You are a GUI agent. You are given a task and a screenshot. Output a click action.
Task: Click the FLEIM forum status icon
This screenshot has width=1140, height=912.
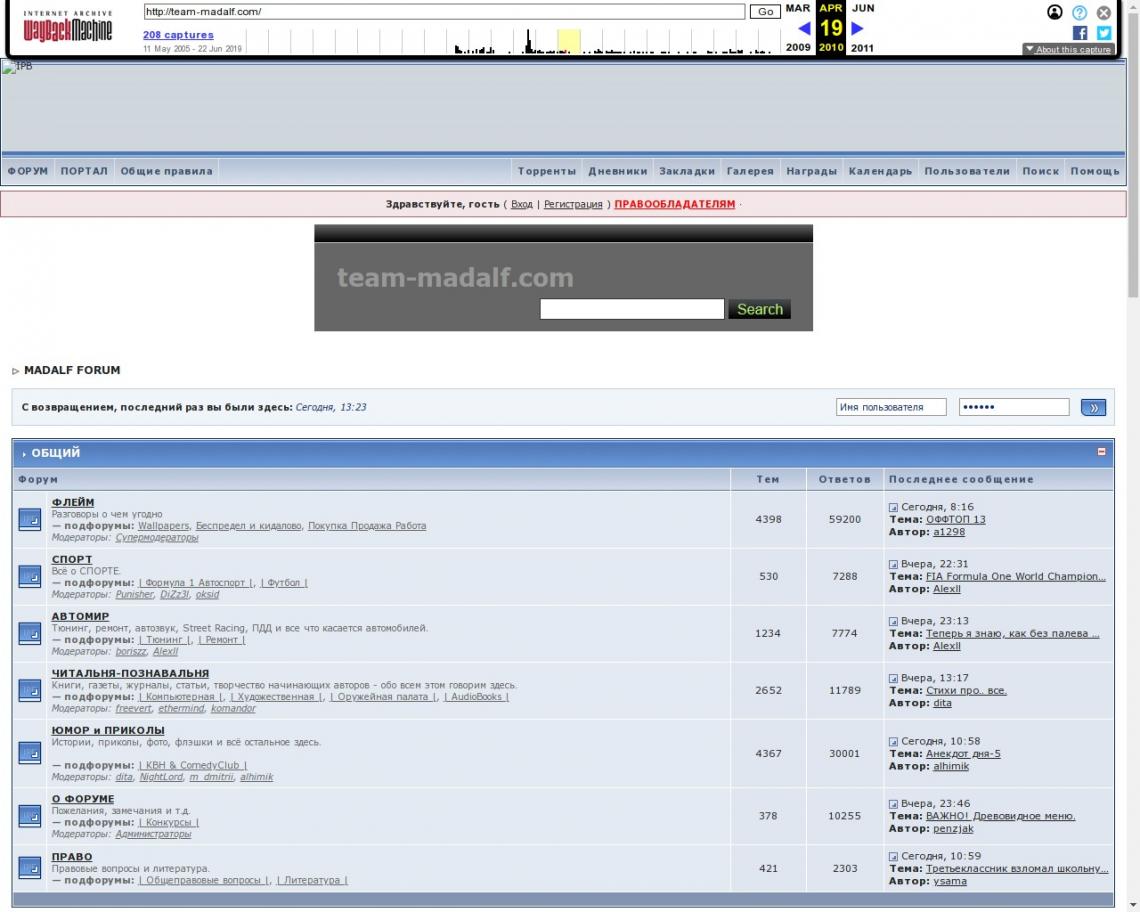coord(30,519)
